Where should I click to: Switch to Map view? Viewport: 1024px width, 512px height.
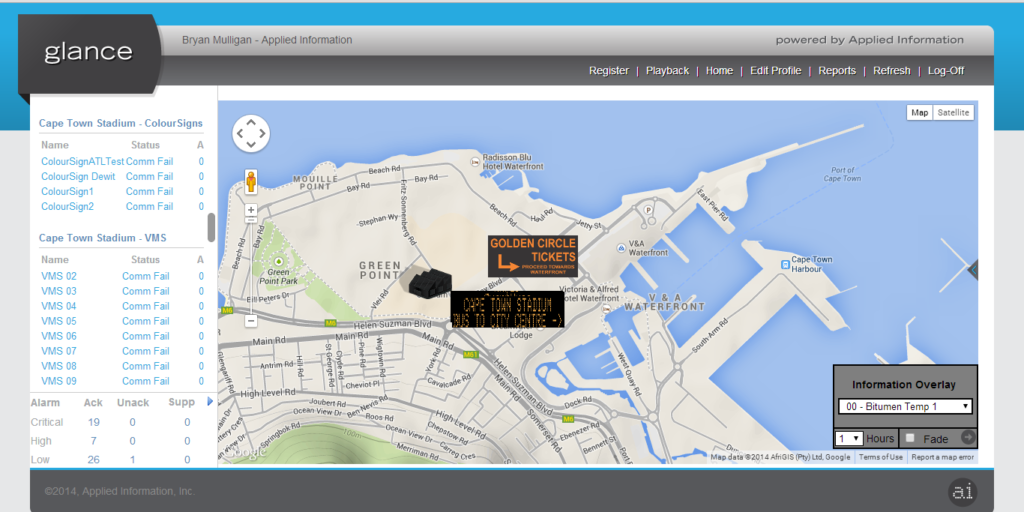click(920, 113)
